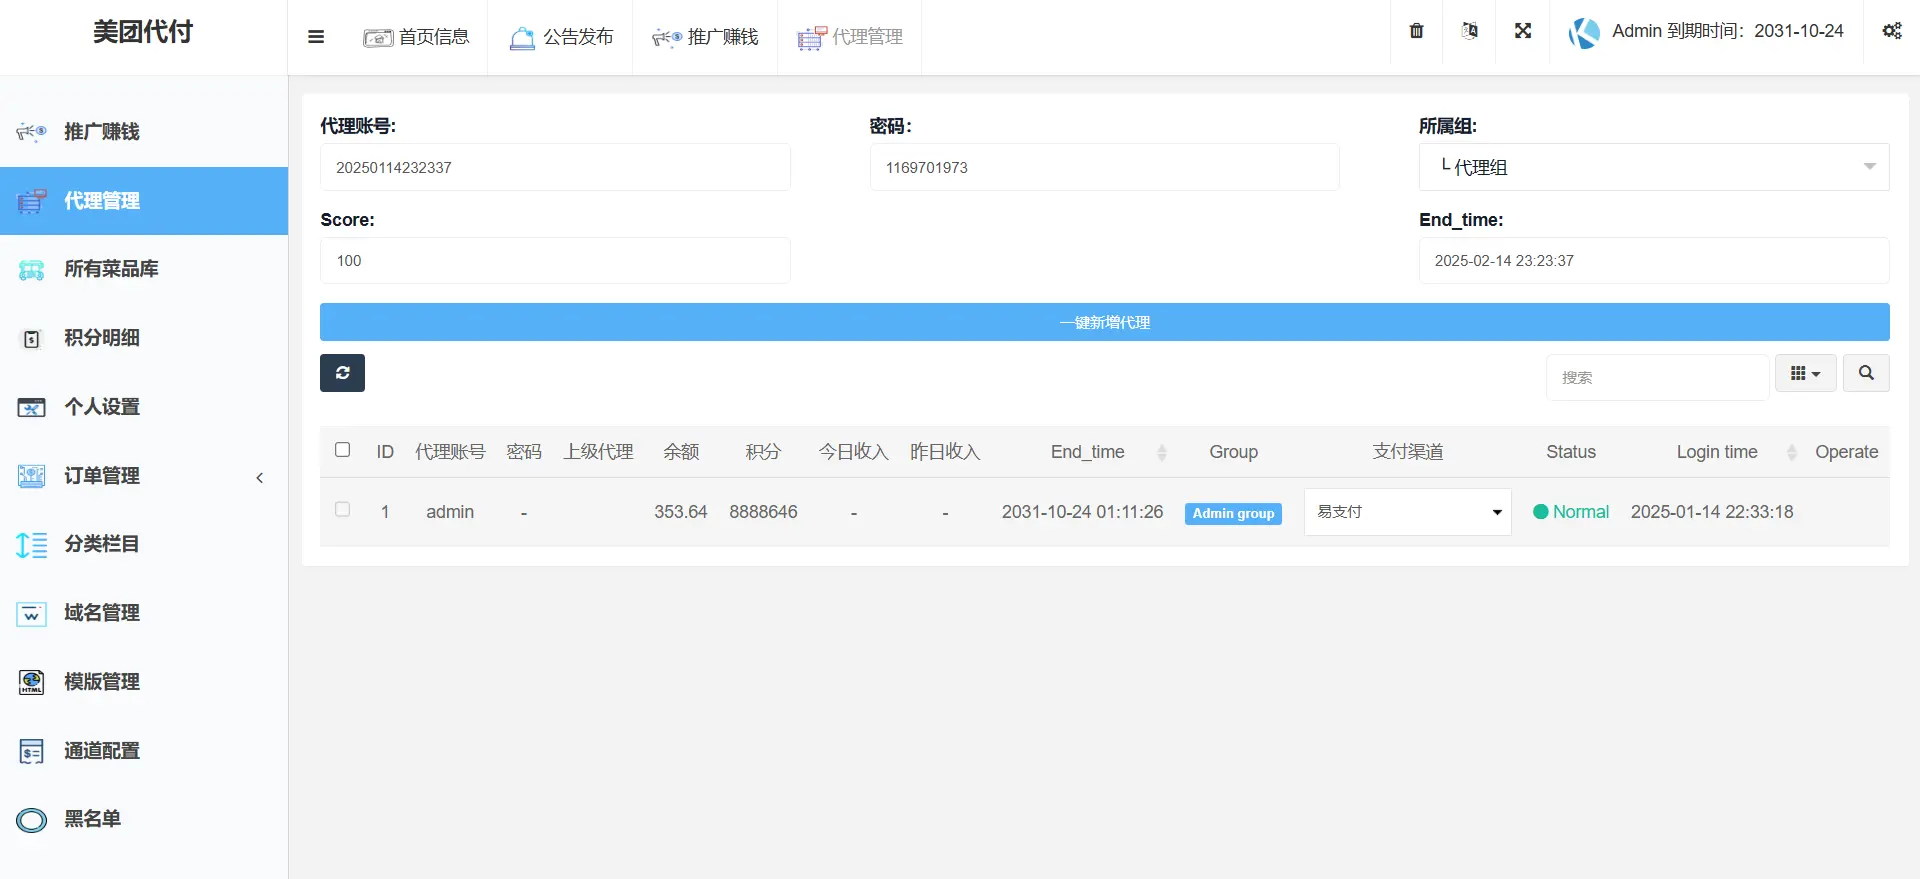
Task: Focus the End_time date input
Action: (1654, 260)
